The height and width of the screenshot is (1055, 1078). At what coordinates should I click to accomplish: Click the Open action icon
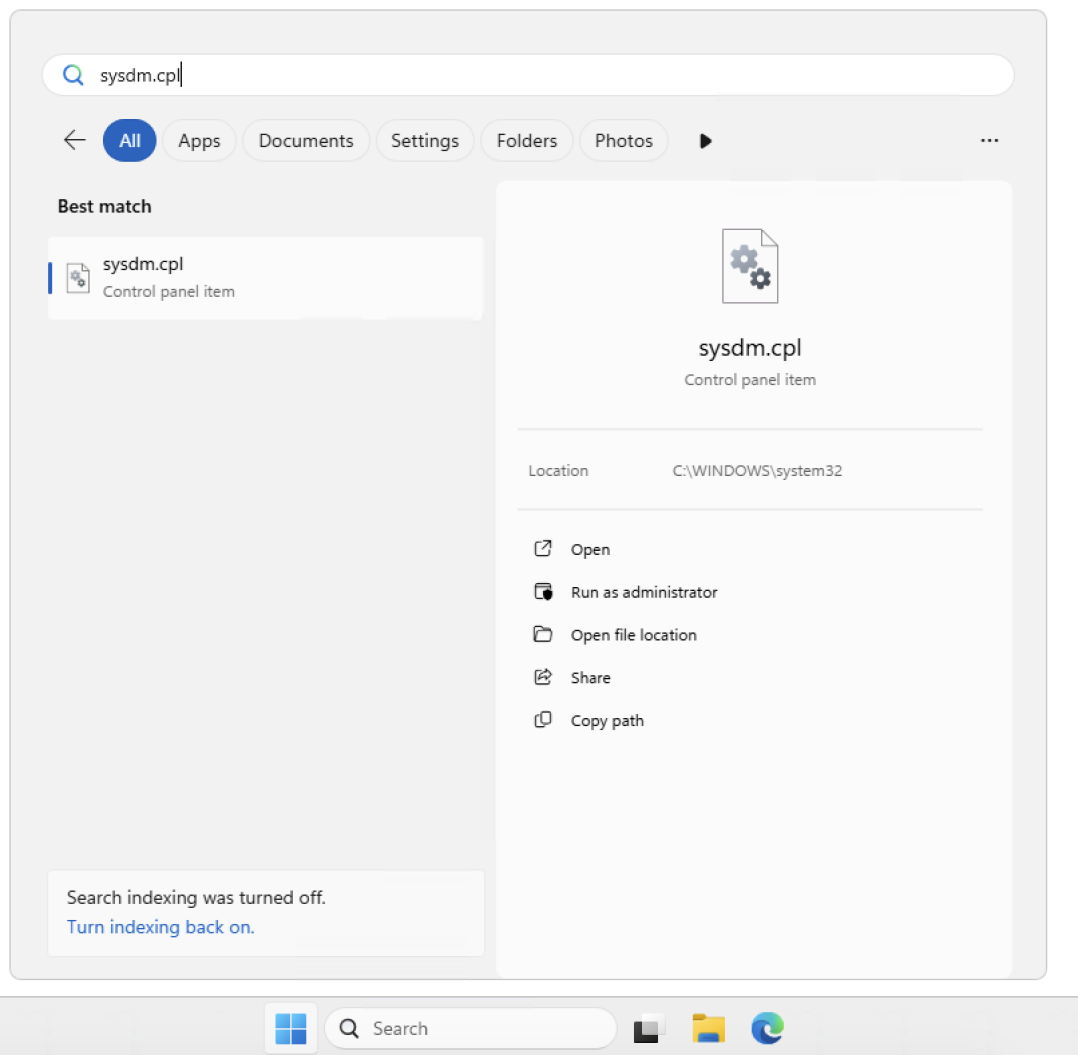pyautogui.click(x=543, y=548)
